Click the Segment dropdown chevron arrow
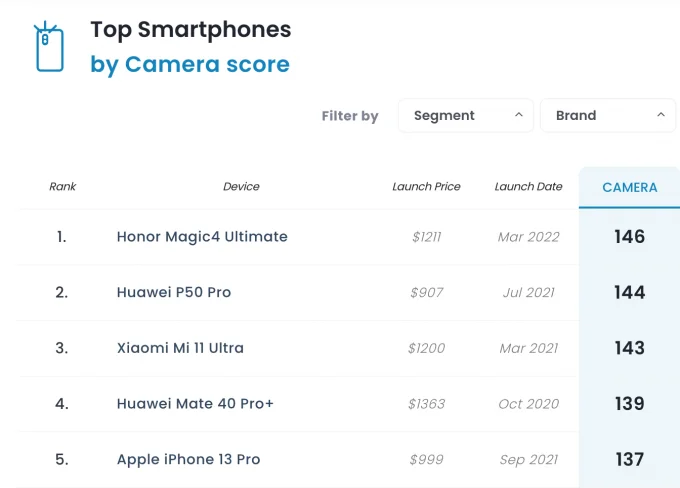The image size is (680, 488). 519,115
